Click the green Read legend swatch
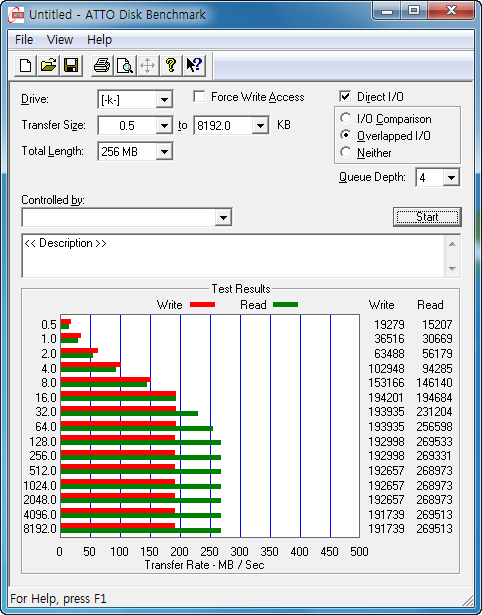Screen dimensions: 482x615 coord(286,305)
